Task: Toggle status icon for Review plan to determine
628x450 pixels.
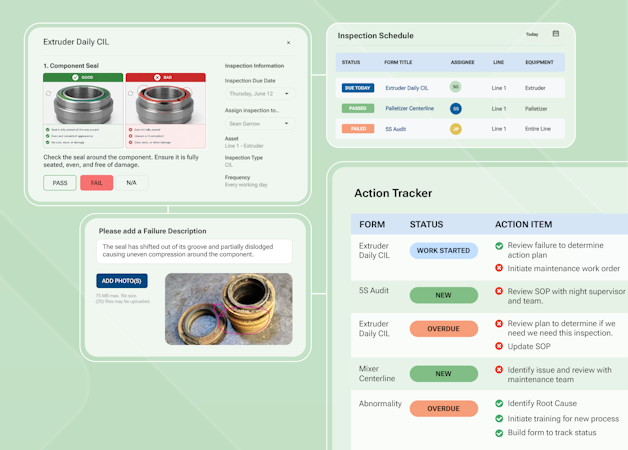Action: click(499, 323)
